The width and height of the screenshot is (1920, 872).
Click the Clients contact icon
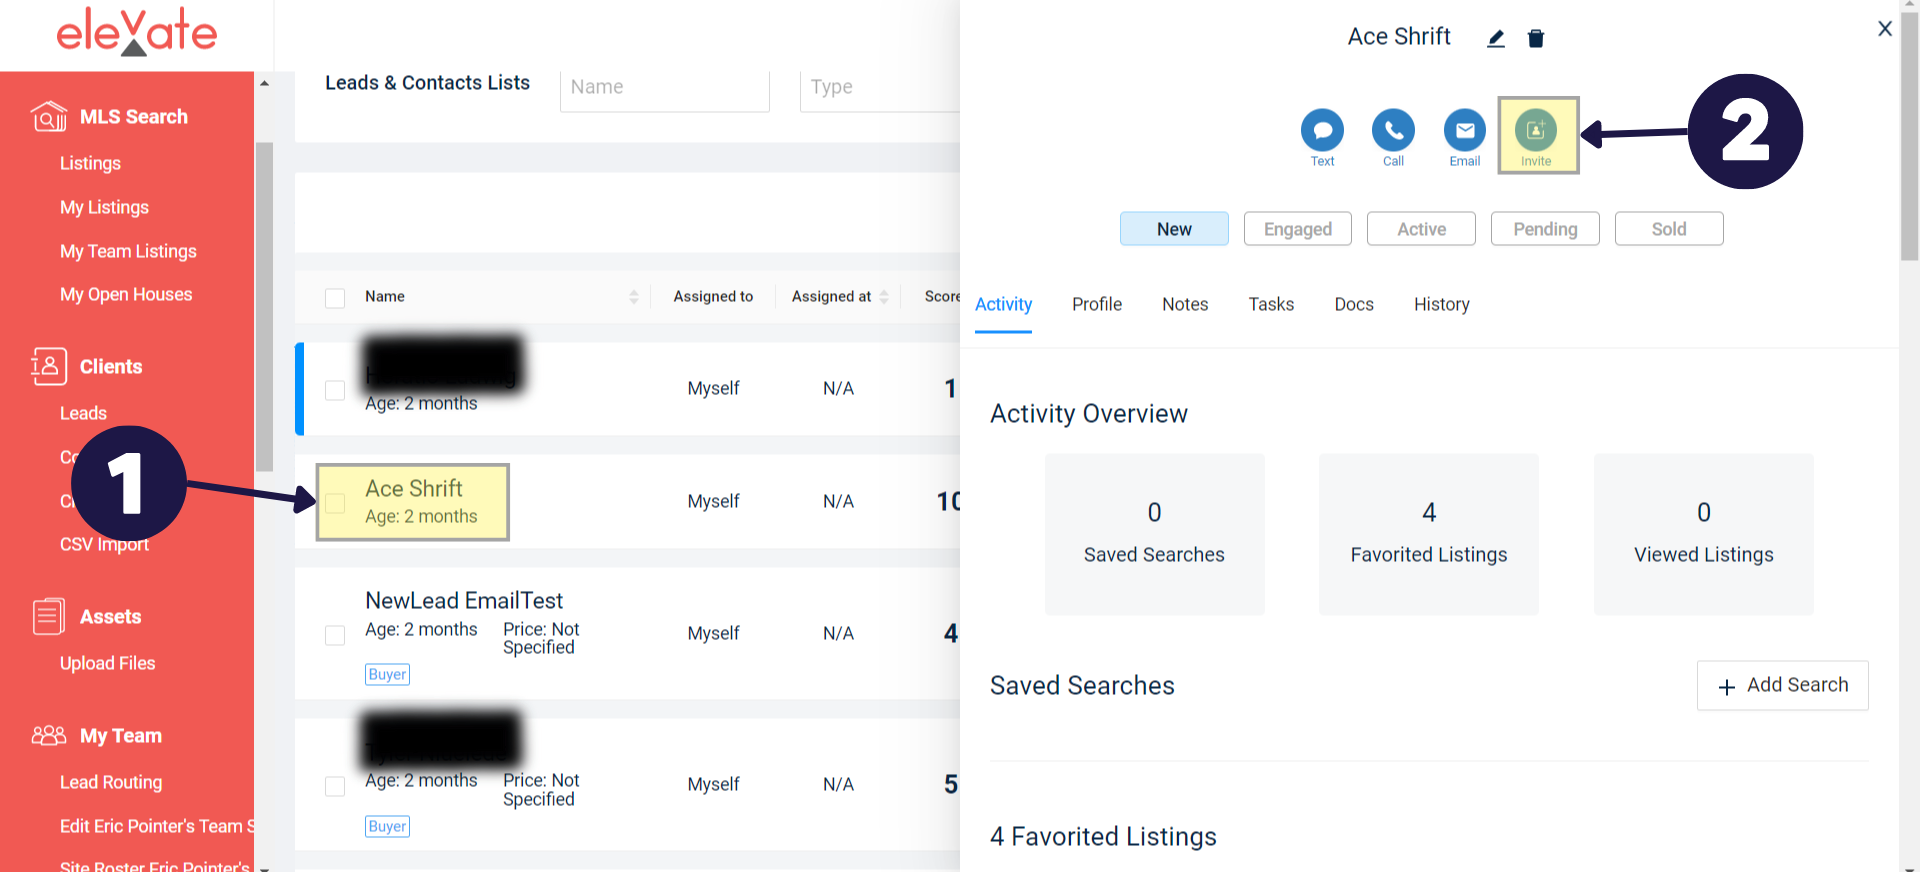click(x=49, y=367)
